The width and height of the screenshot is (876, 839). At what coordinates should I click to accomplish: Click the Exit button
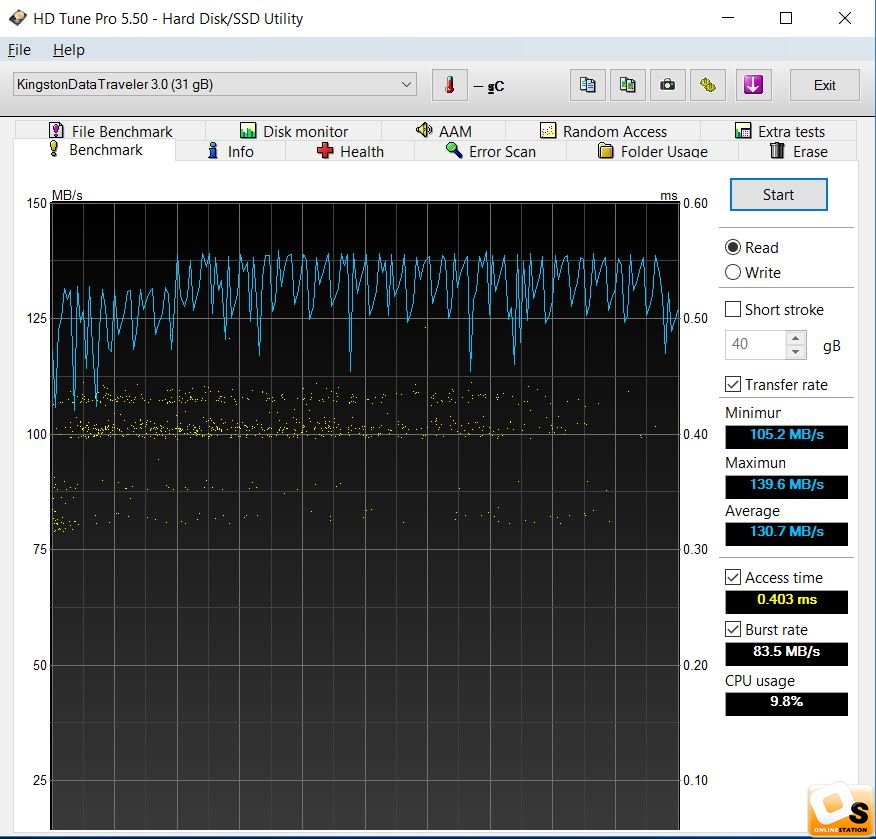pyautogui.click(x=824, y=85)
